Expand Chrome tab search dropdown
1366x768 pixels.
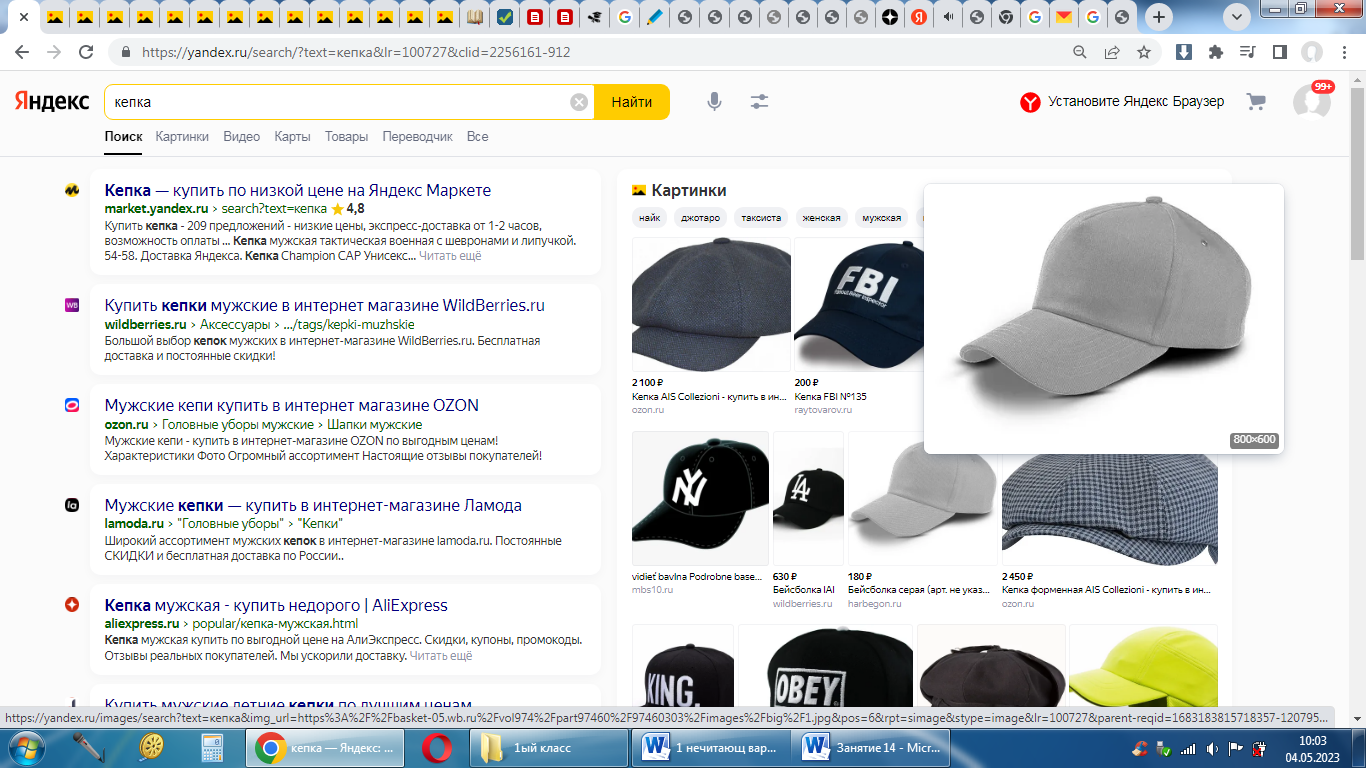(1237, 17)
